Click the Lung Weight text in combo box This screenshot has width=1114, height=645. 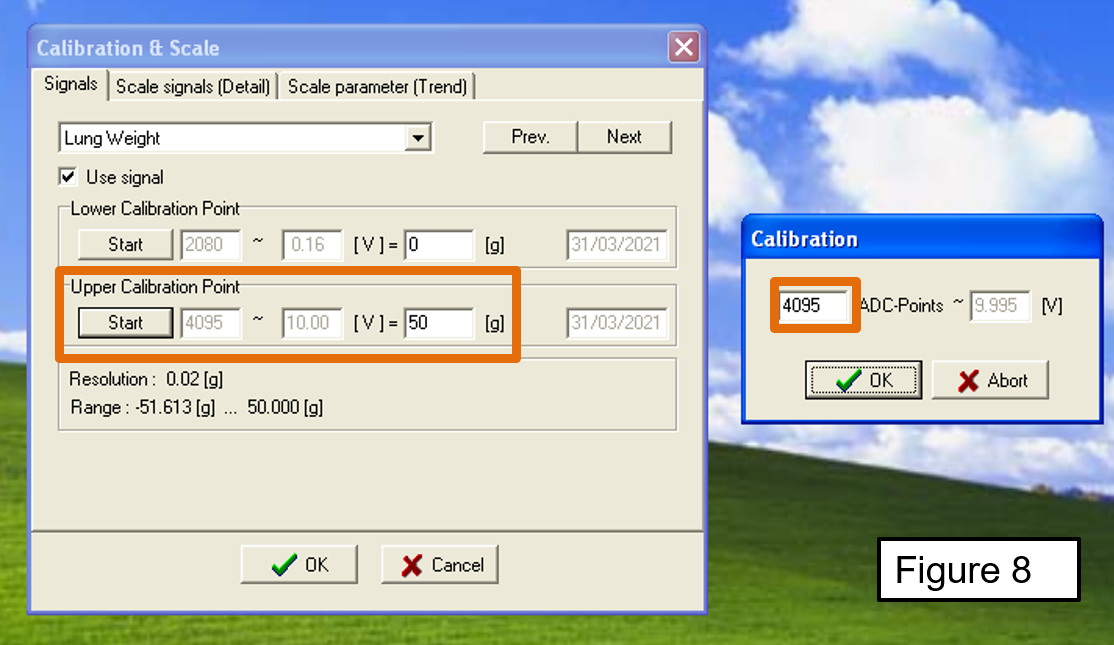click(112, 139)
